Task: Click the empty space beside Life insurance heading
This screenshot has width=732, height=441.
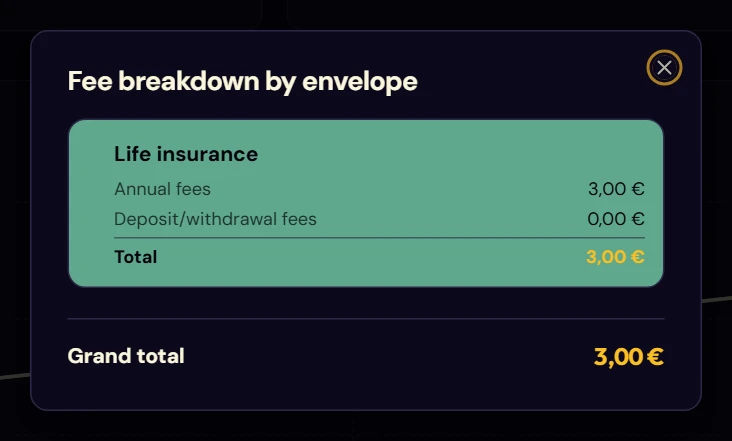Action: pos(448,154)
